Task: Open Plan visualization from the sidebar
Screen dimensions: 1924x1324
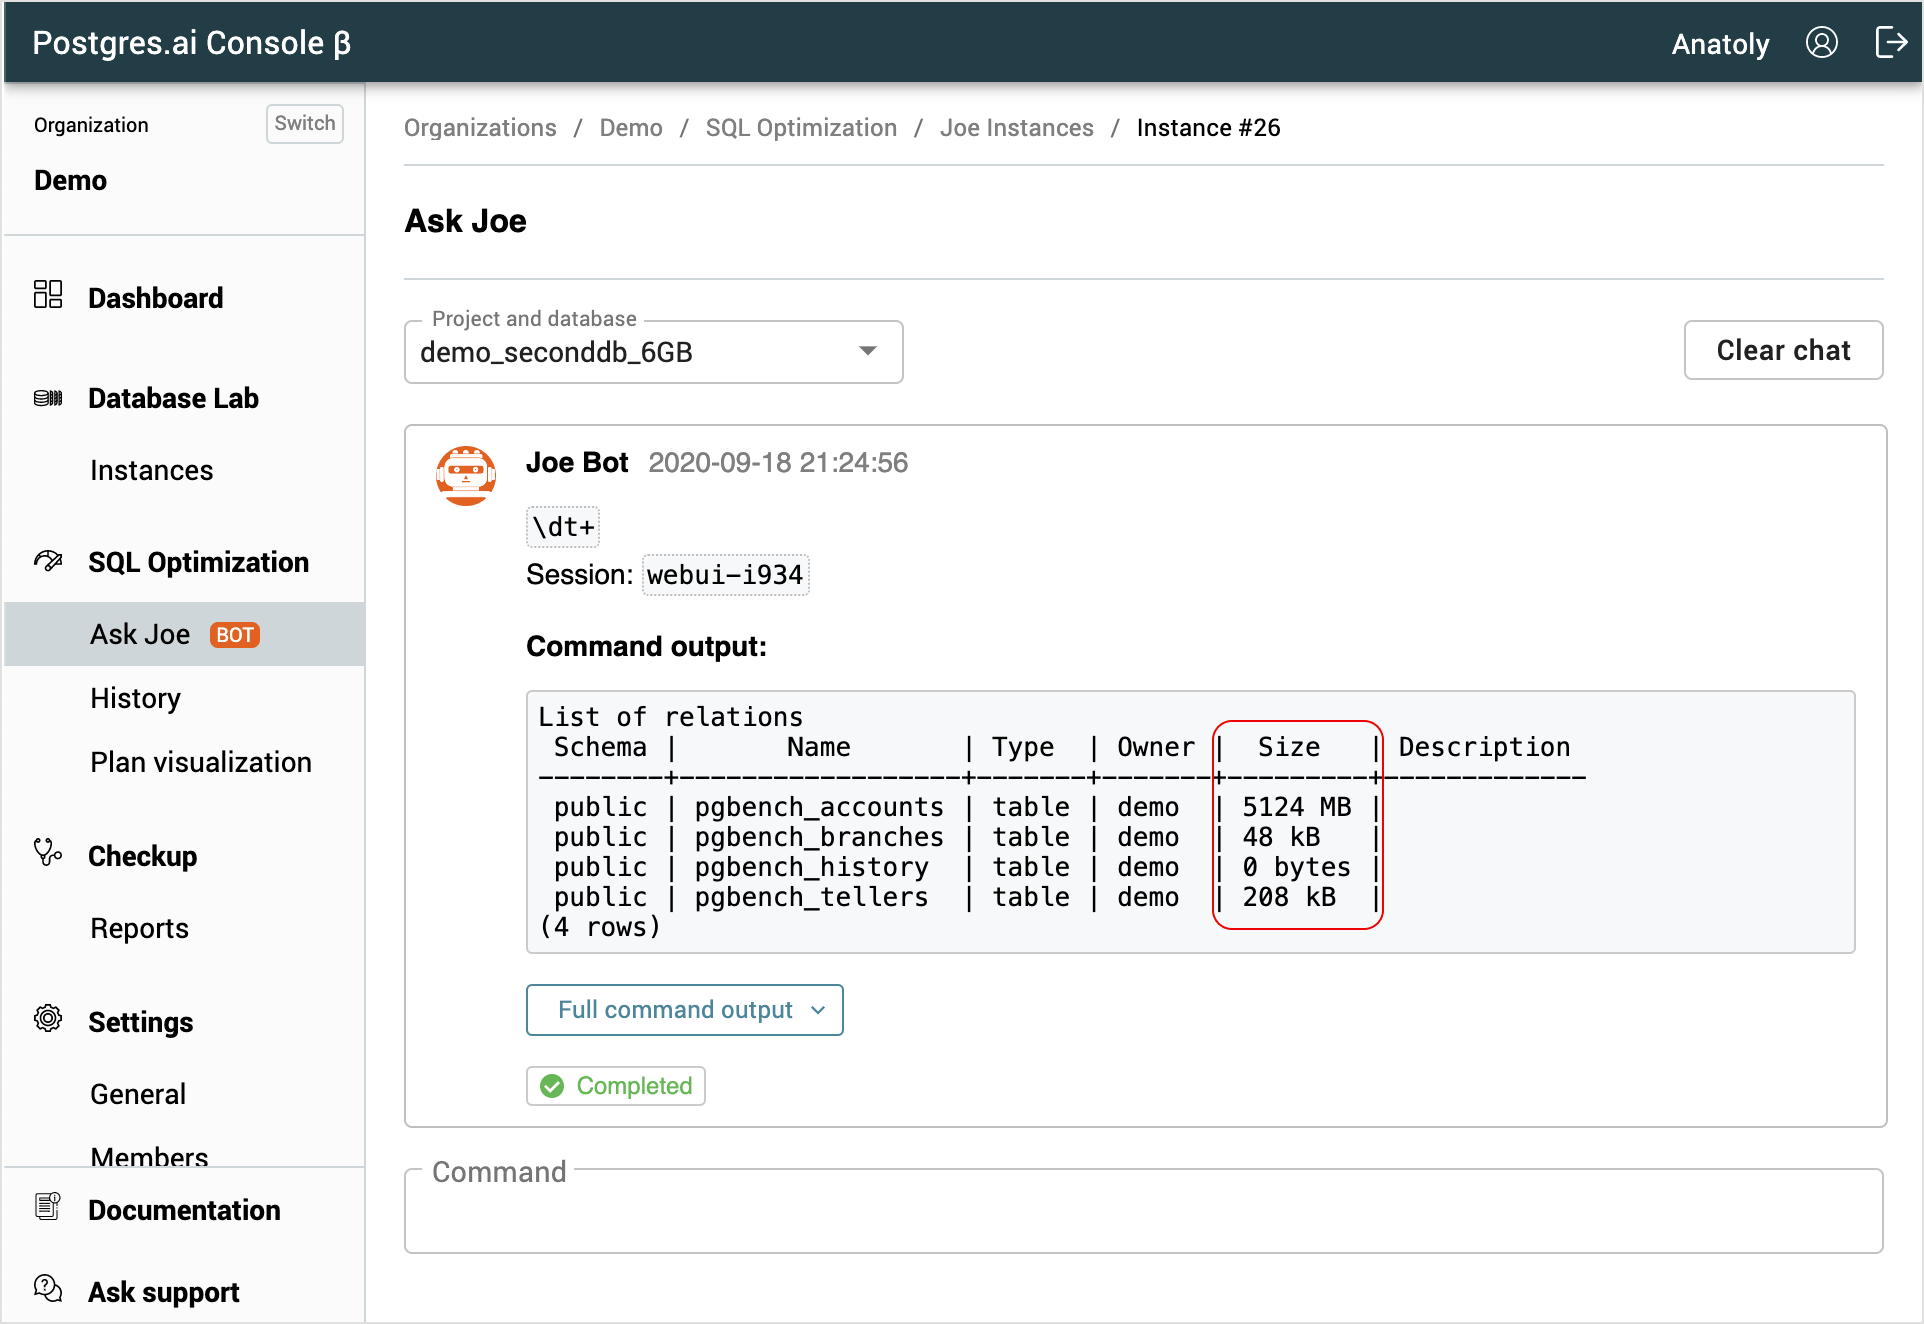Action: pyautogui.click(x=200, y=762)
